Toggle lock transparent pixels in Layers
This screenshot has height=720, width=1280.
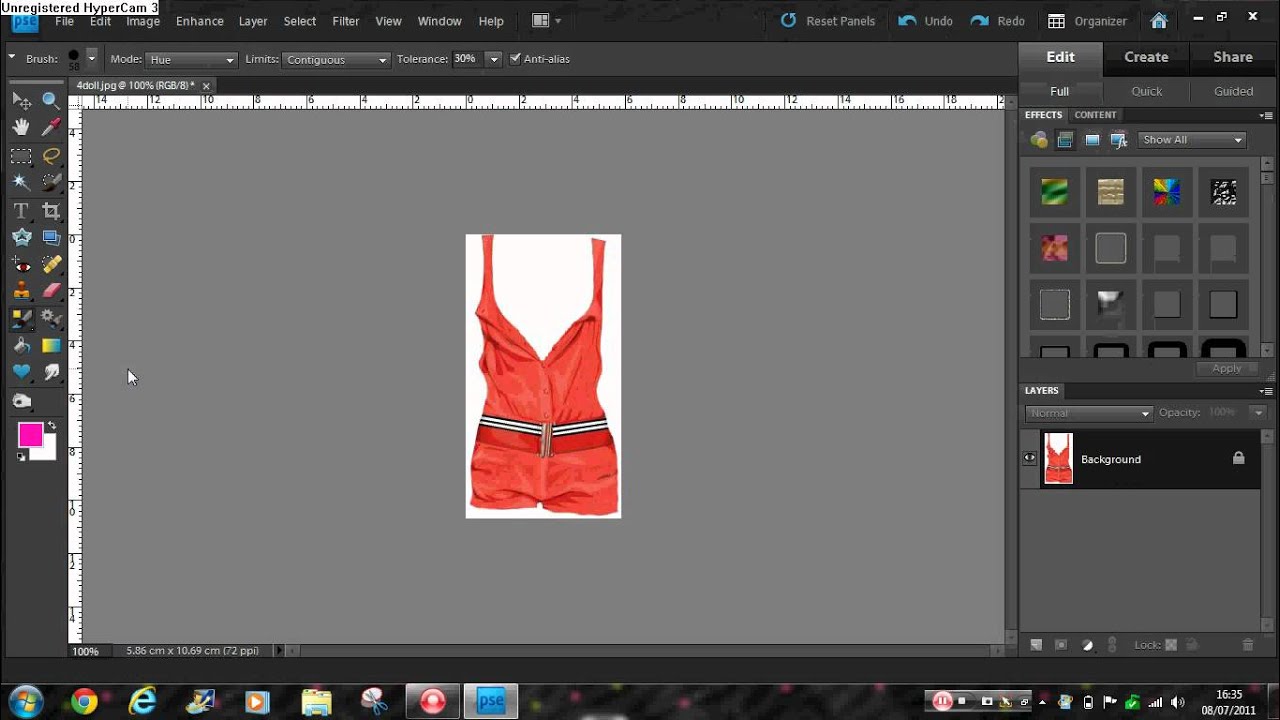click(x=1171, y=645)
